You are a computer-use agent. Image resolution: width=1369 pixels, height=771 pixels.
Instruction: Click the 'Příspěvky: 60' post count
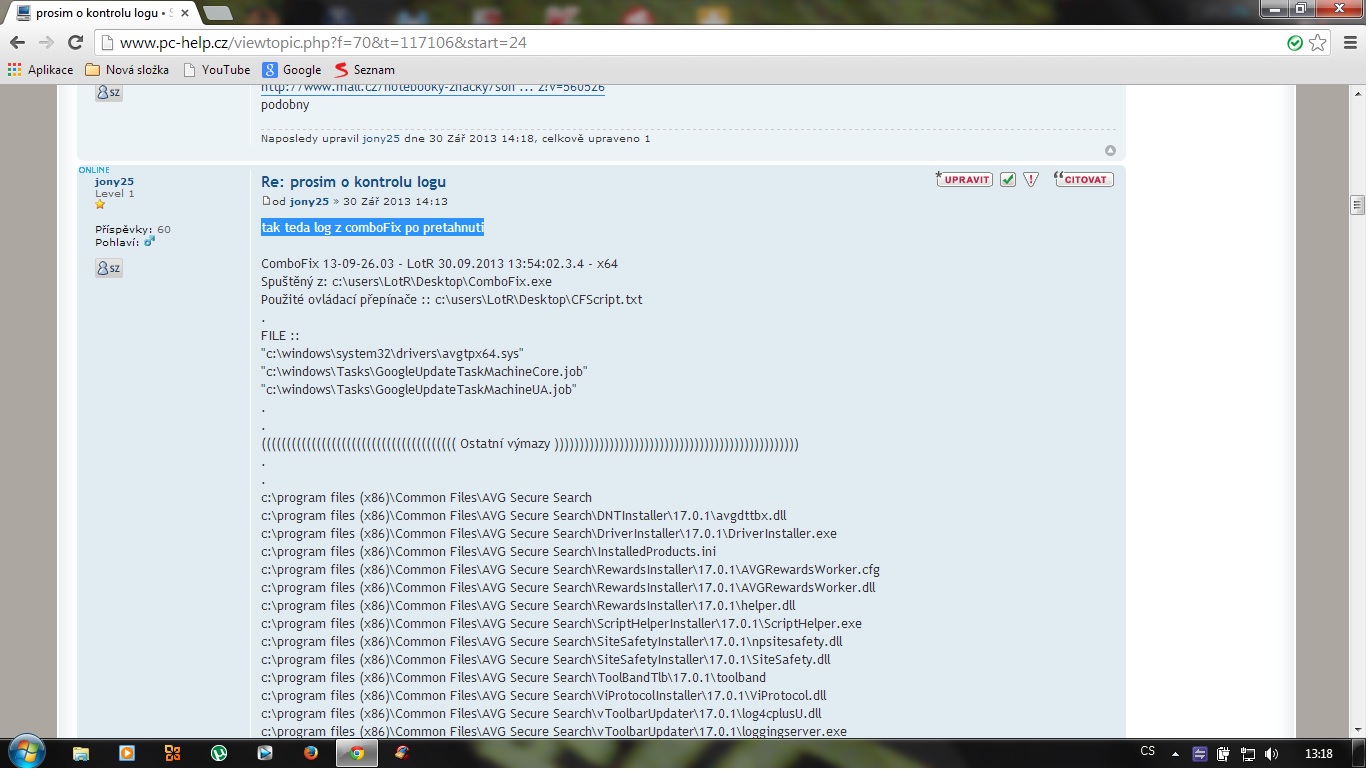(133, 230)
